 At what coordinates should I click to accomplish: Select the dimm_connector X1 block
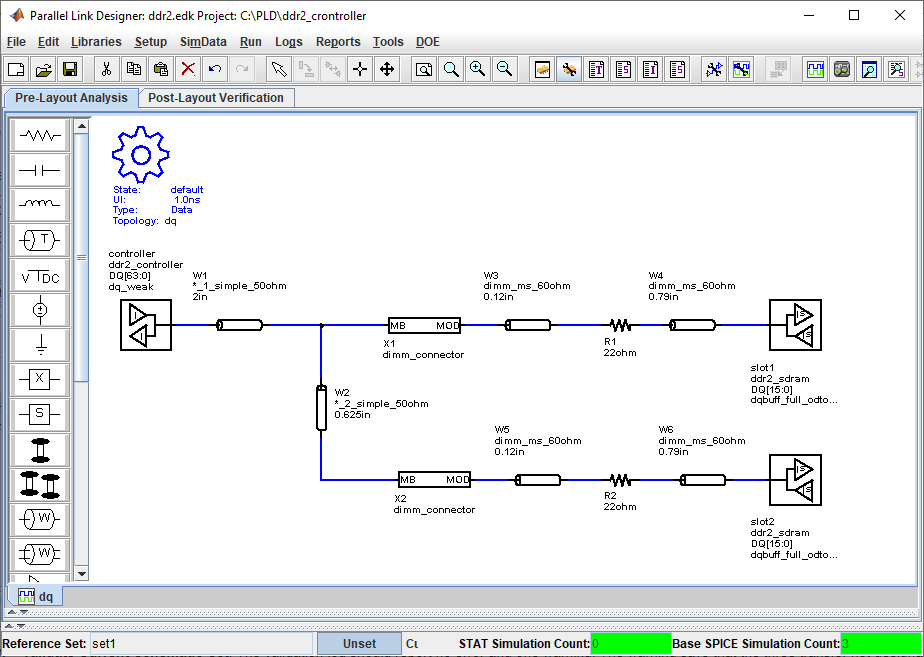click(x=424, y=325)
